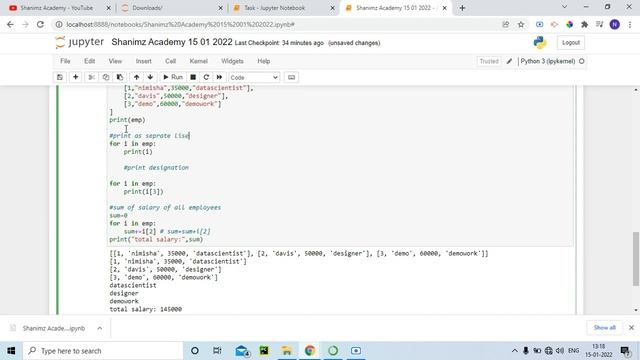
Task: Share this page via the address bar icon
Action: (x=506, y=24)
